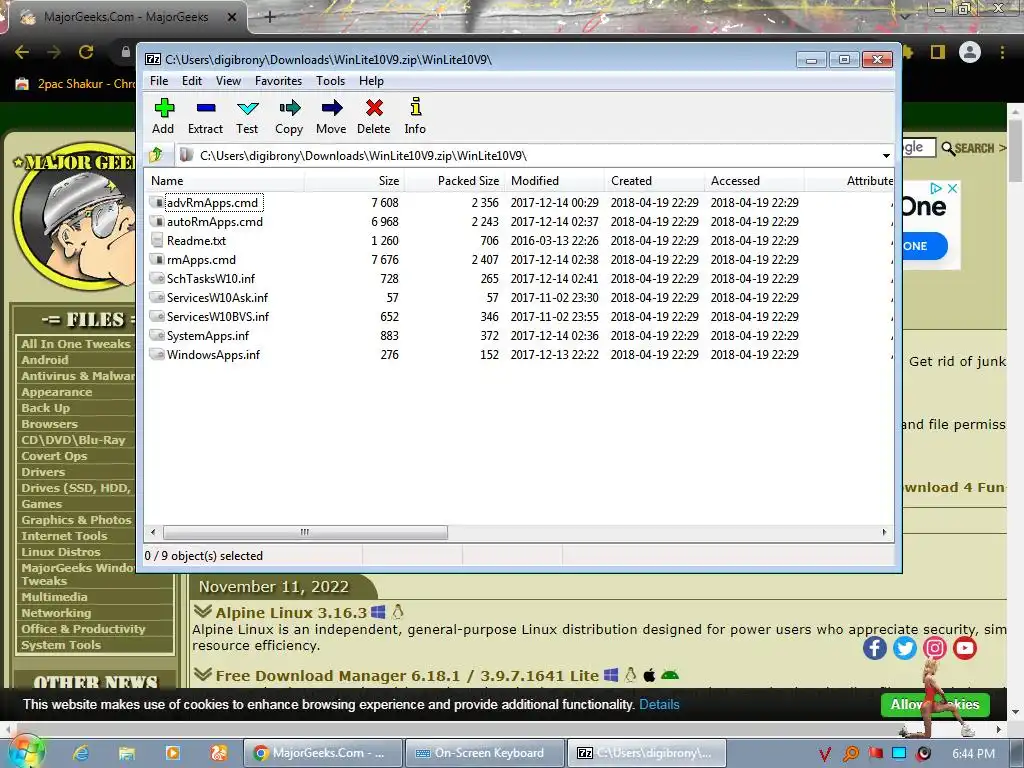Image resolution: width=1024 pixels, height=768 pixels.
Task: Sort by the Created column header
Action: point(654,181)
